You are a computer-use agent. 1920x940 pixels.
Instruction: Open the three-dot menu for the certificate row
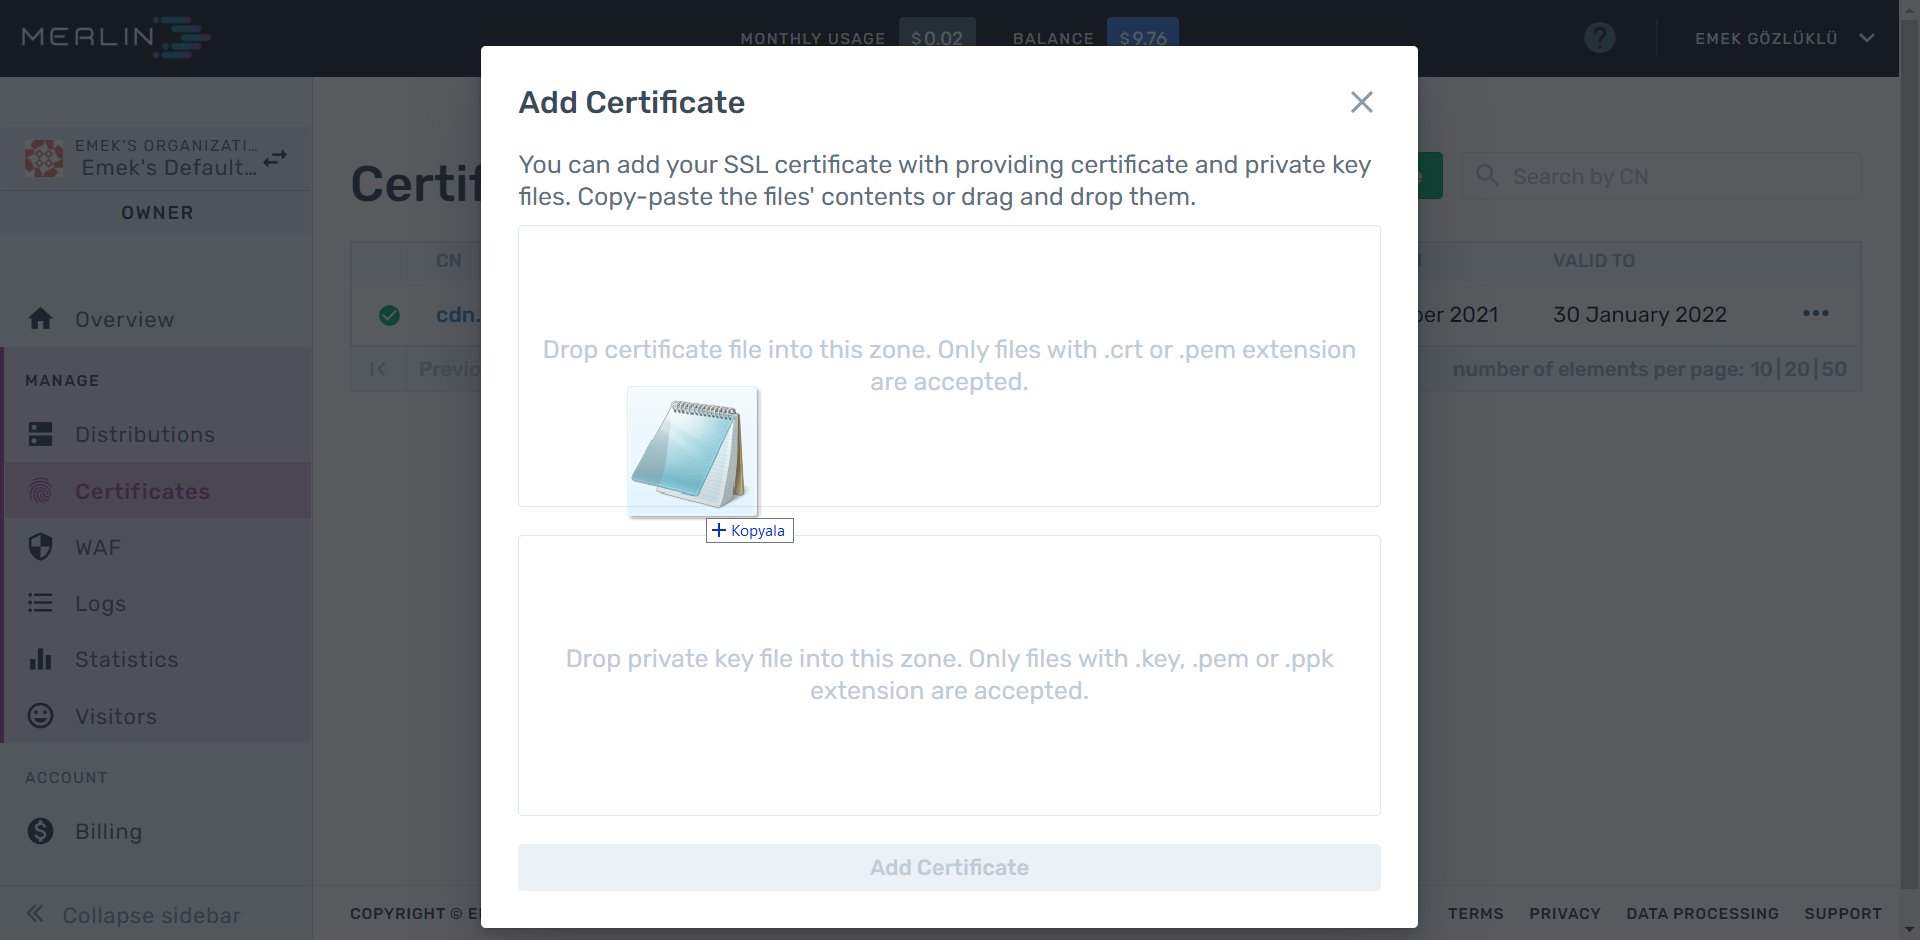pos(1815,314)
